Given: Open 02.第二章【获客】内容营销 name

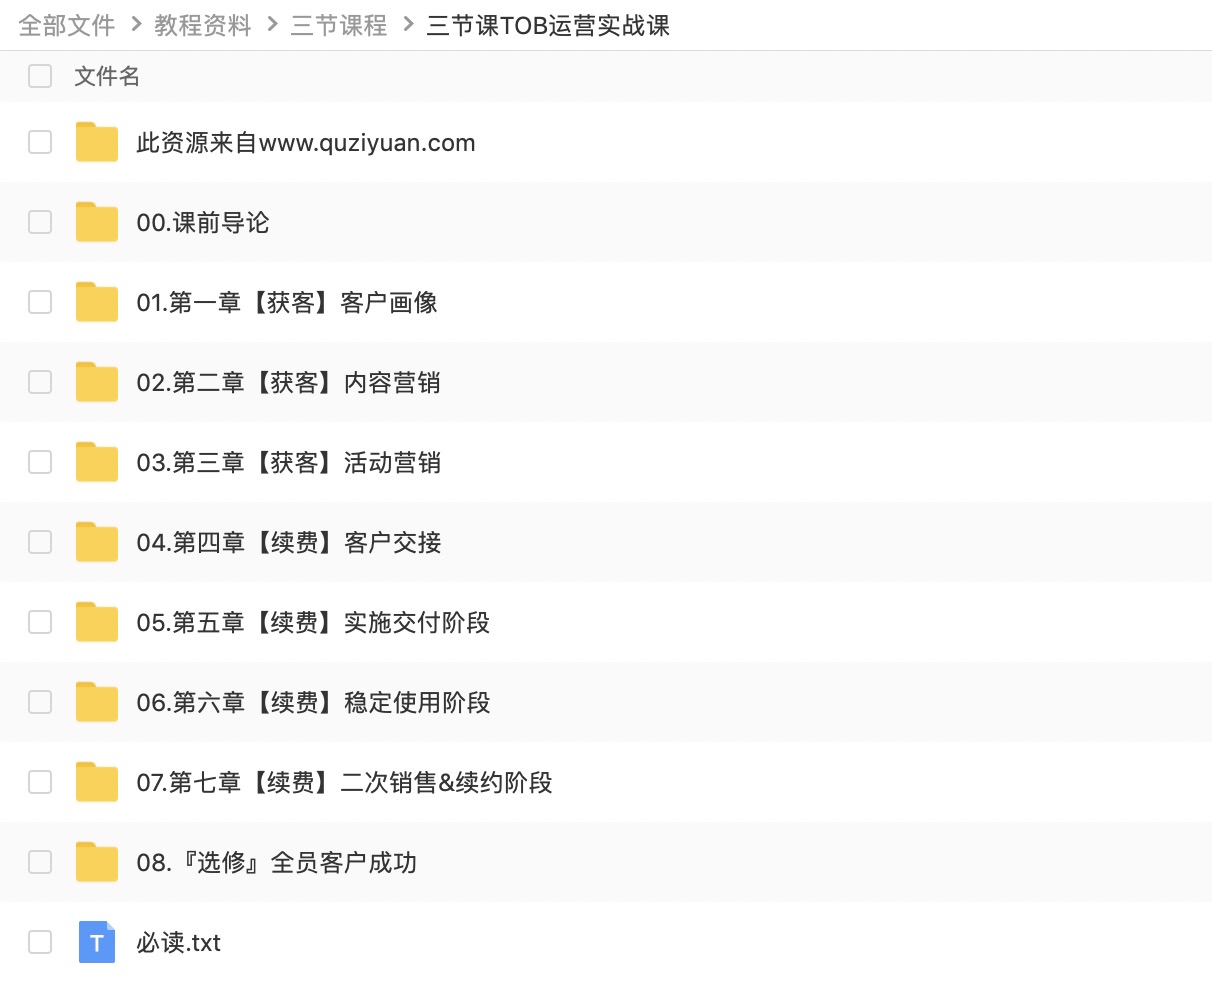Looking at the screenshot, I should pyautogui.click(x=289, y=383).
